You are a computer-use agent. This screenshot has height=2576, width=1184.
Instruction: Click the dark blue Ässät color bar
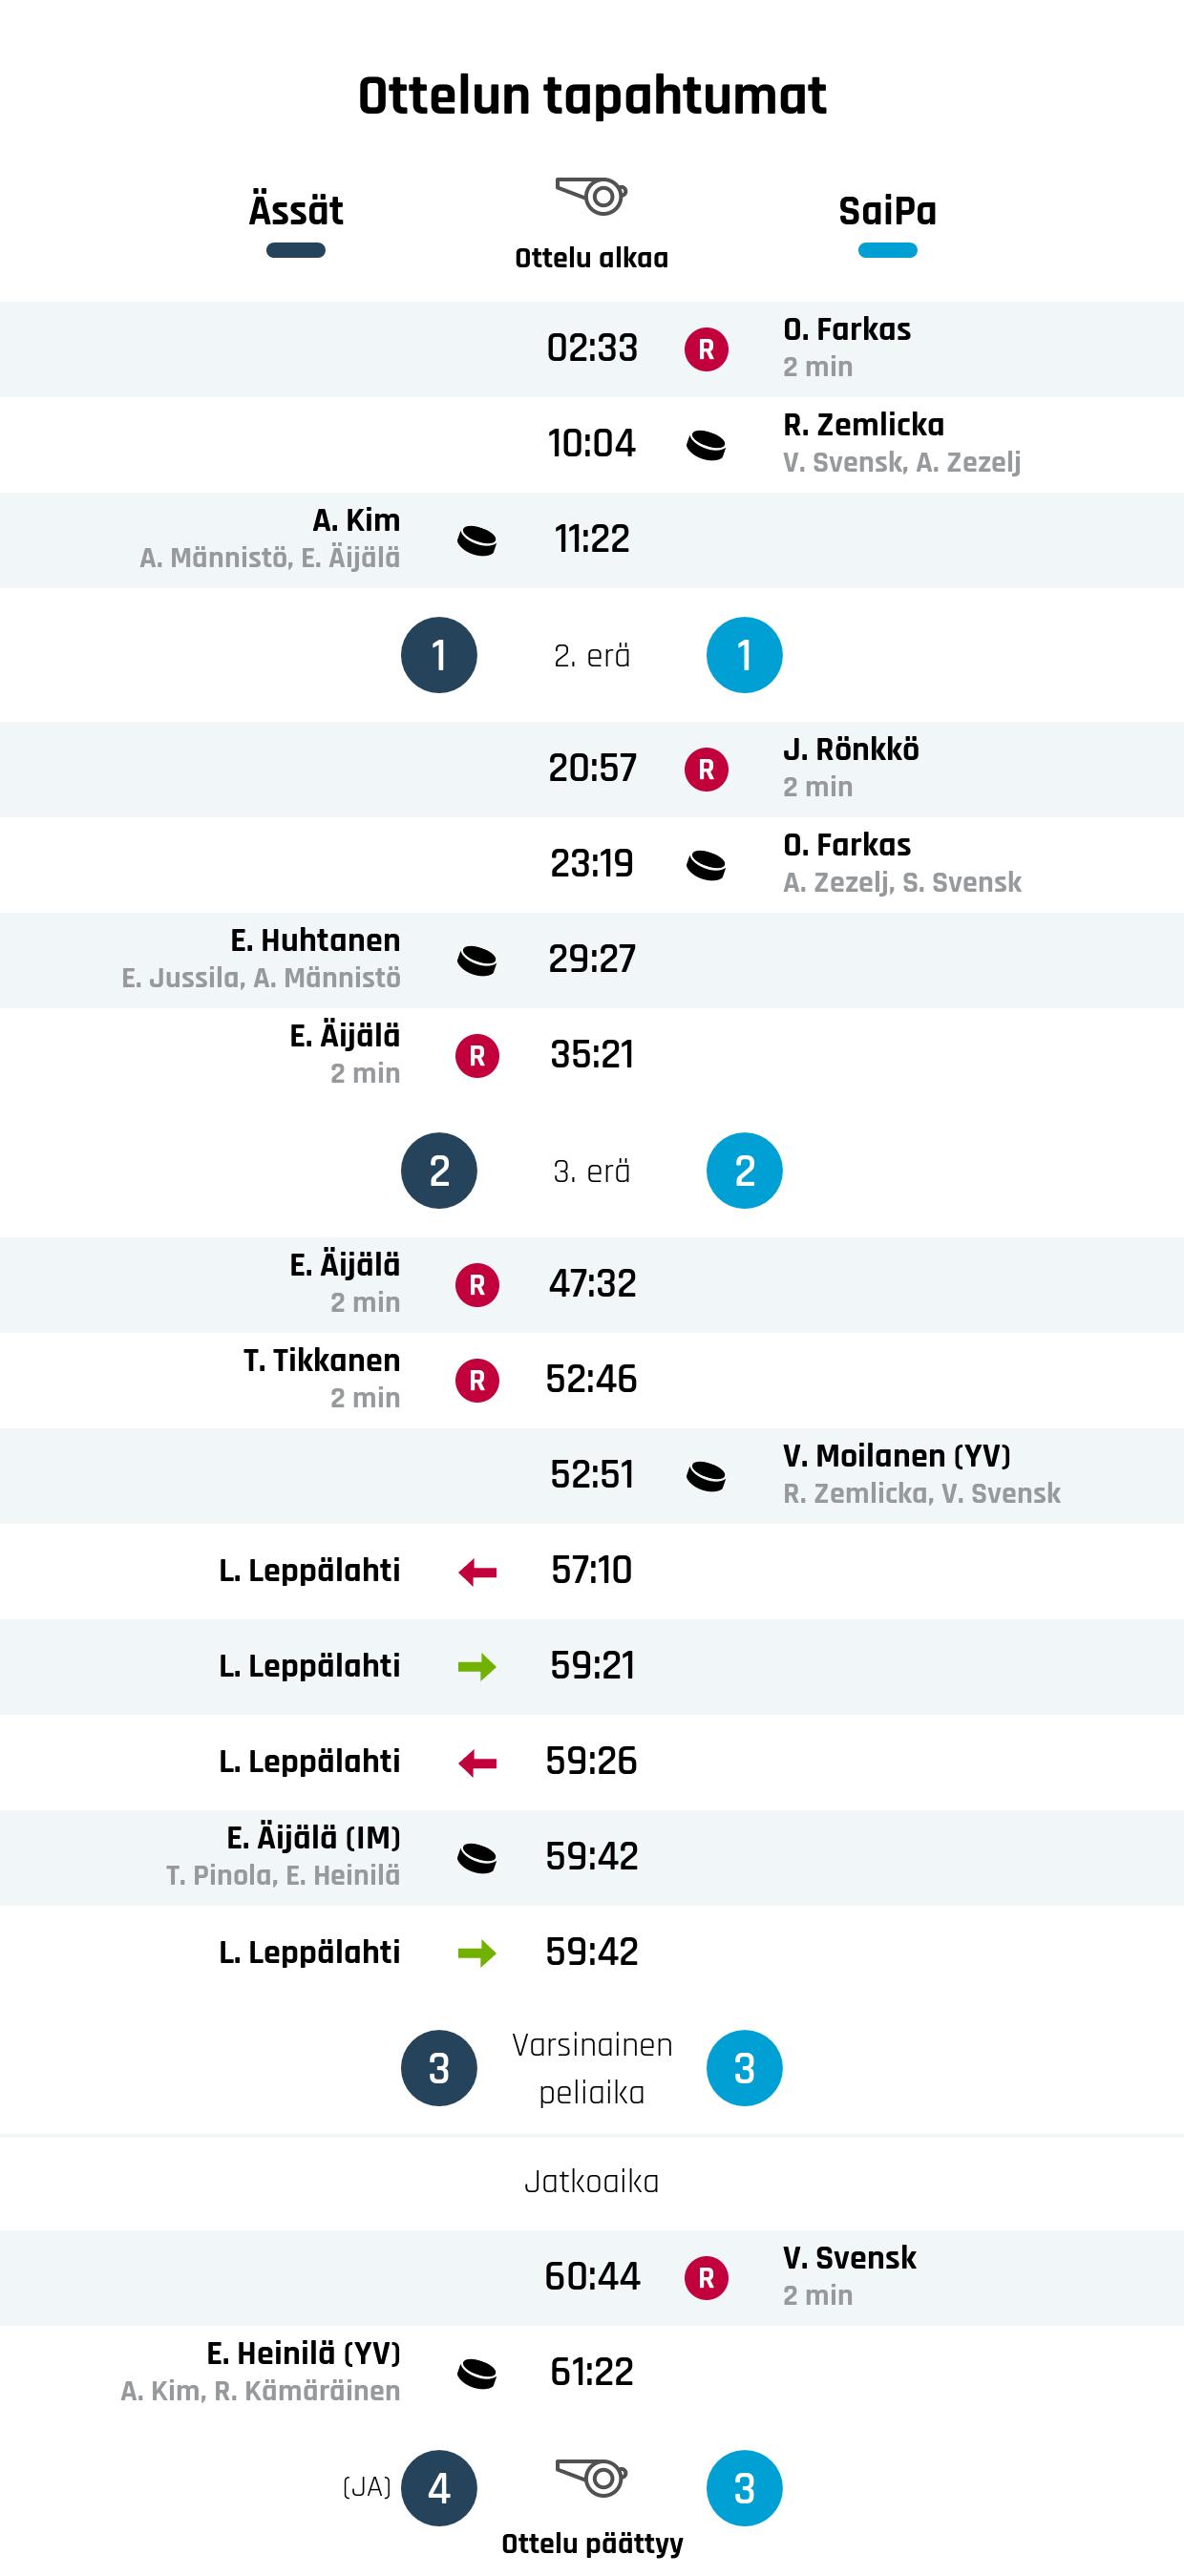click(x=296, y=250)
